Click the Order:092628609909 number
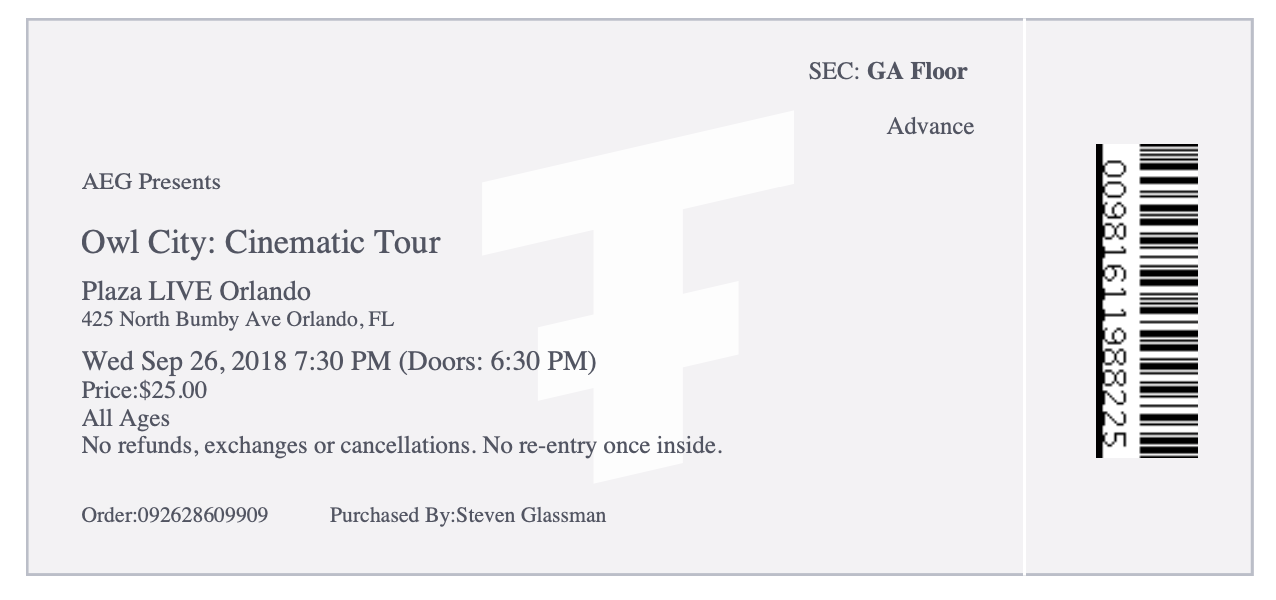The width and height of the screenshot is (1276, 600). pos(174,516)
